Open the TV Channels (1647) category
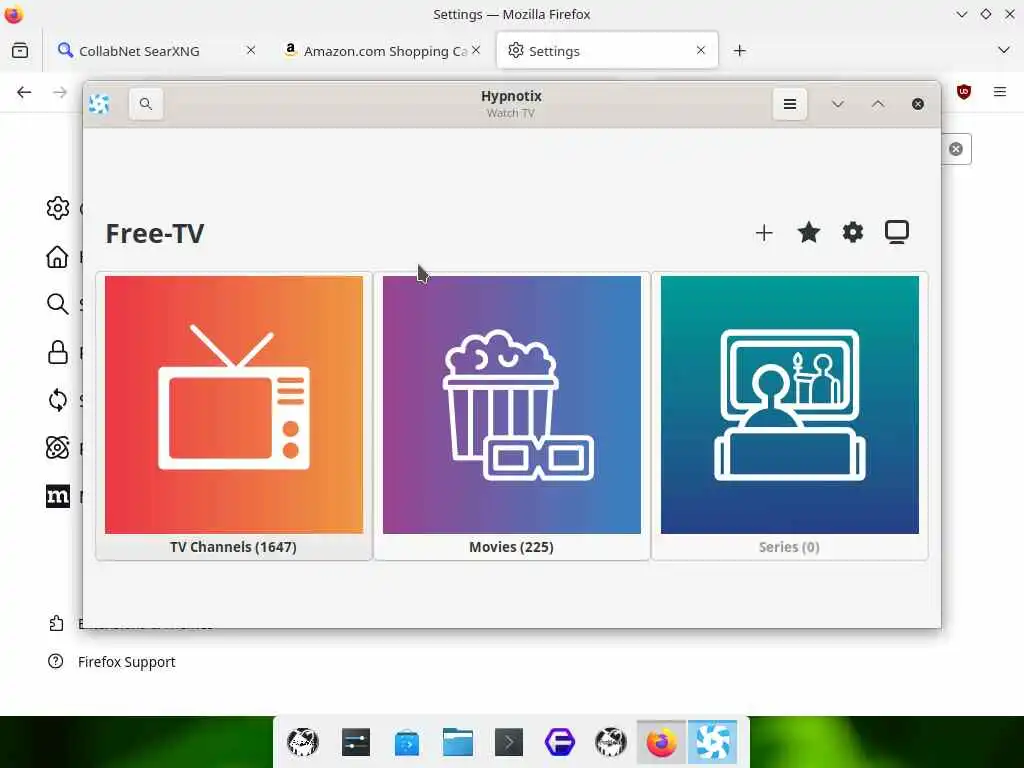The height and width of the screenshot is (768, 1024). [x=234, y=416]
